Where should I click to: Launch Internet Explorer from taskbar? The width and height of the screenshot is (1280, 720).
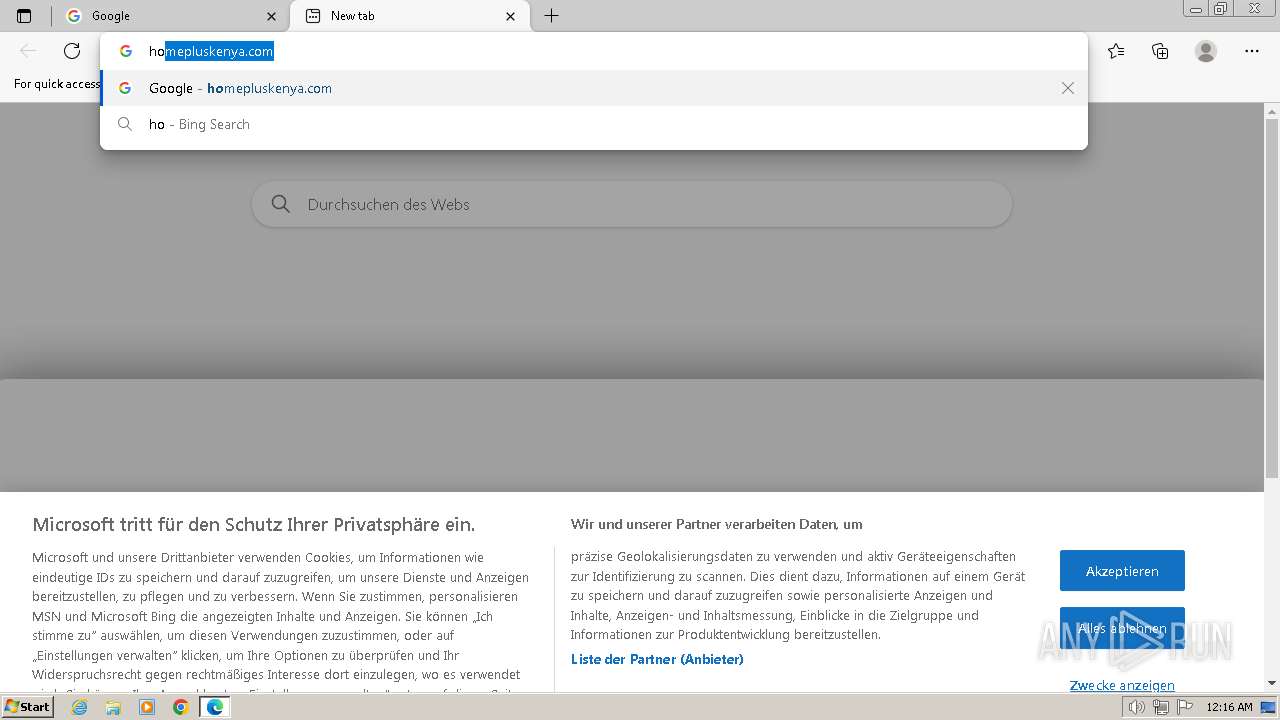pos(79,707)
